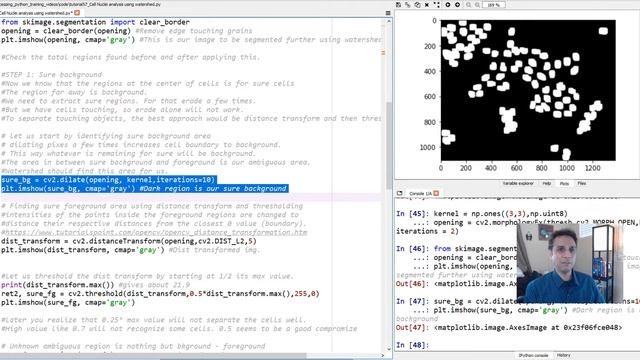Image resolution: width=640 pixels, height=360 pixels.
Task: Click '#Check the total regions found' comment
Action: [130, 57]
